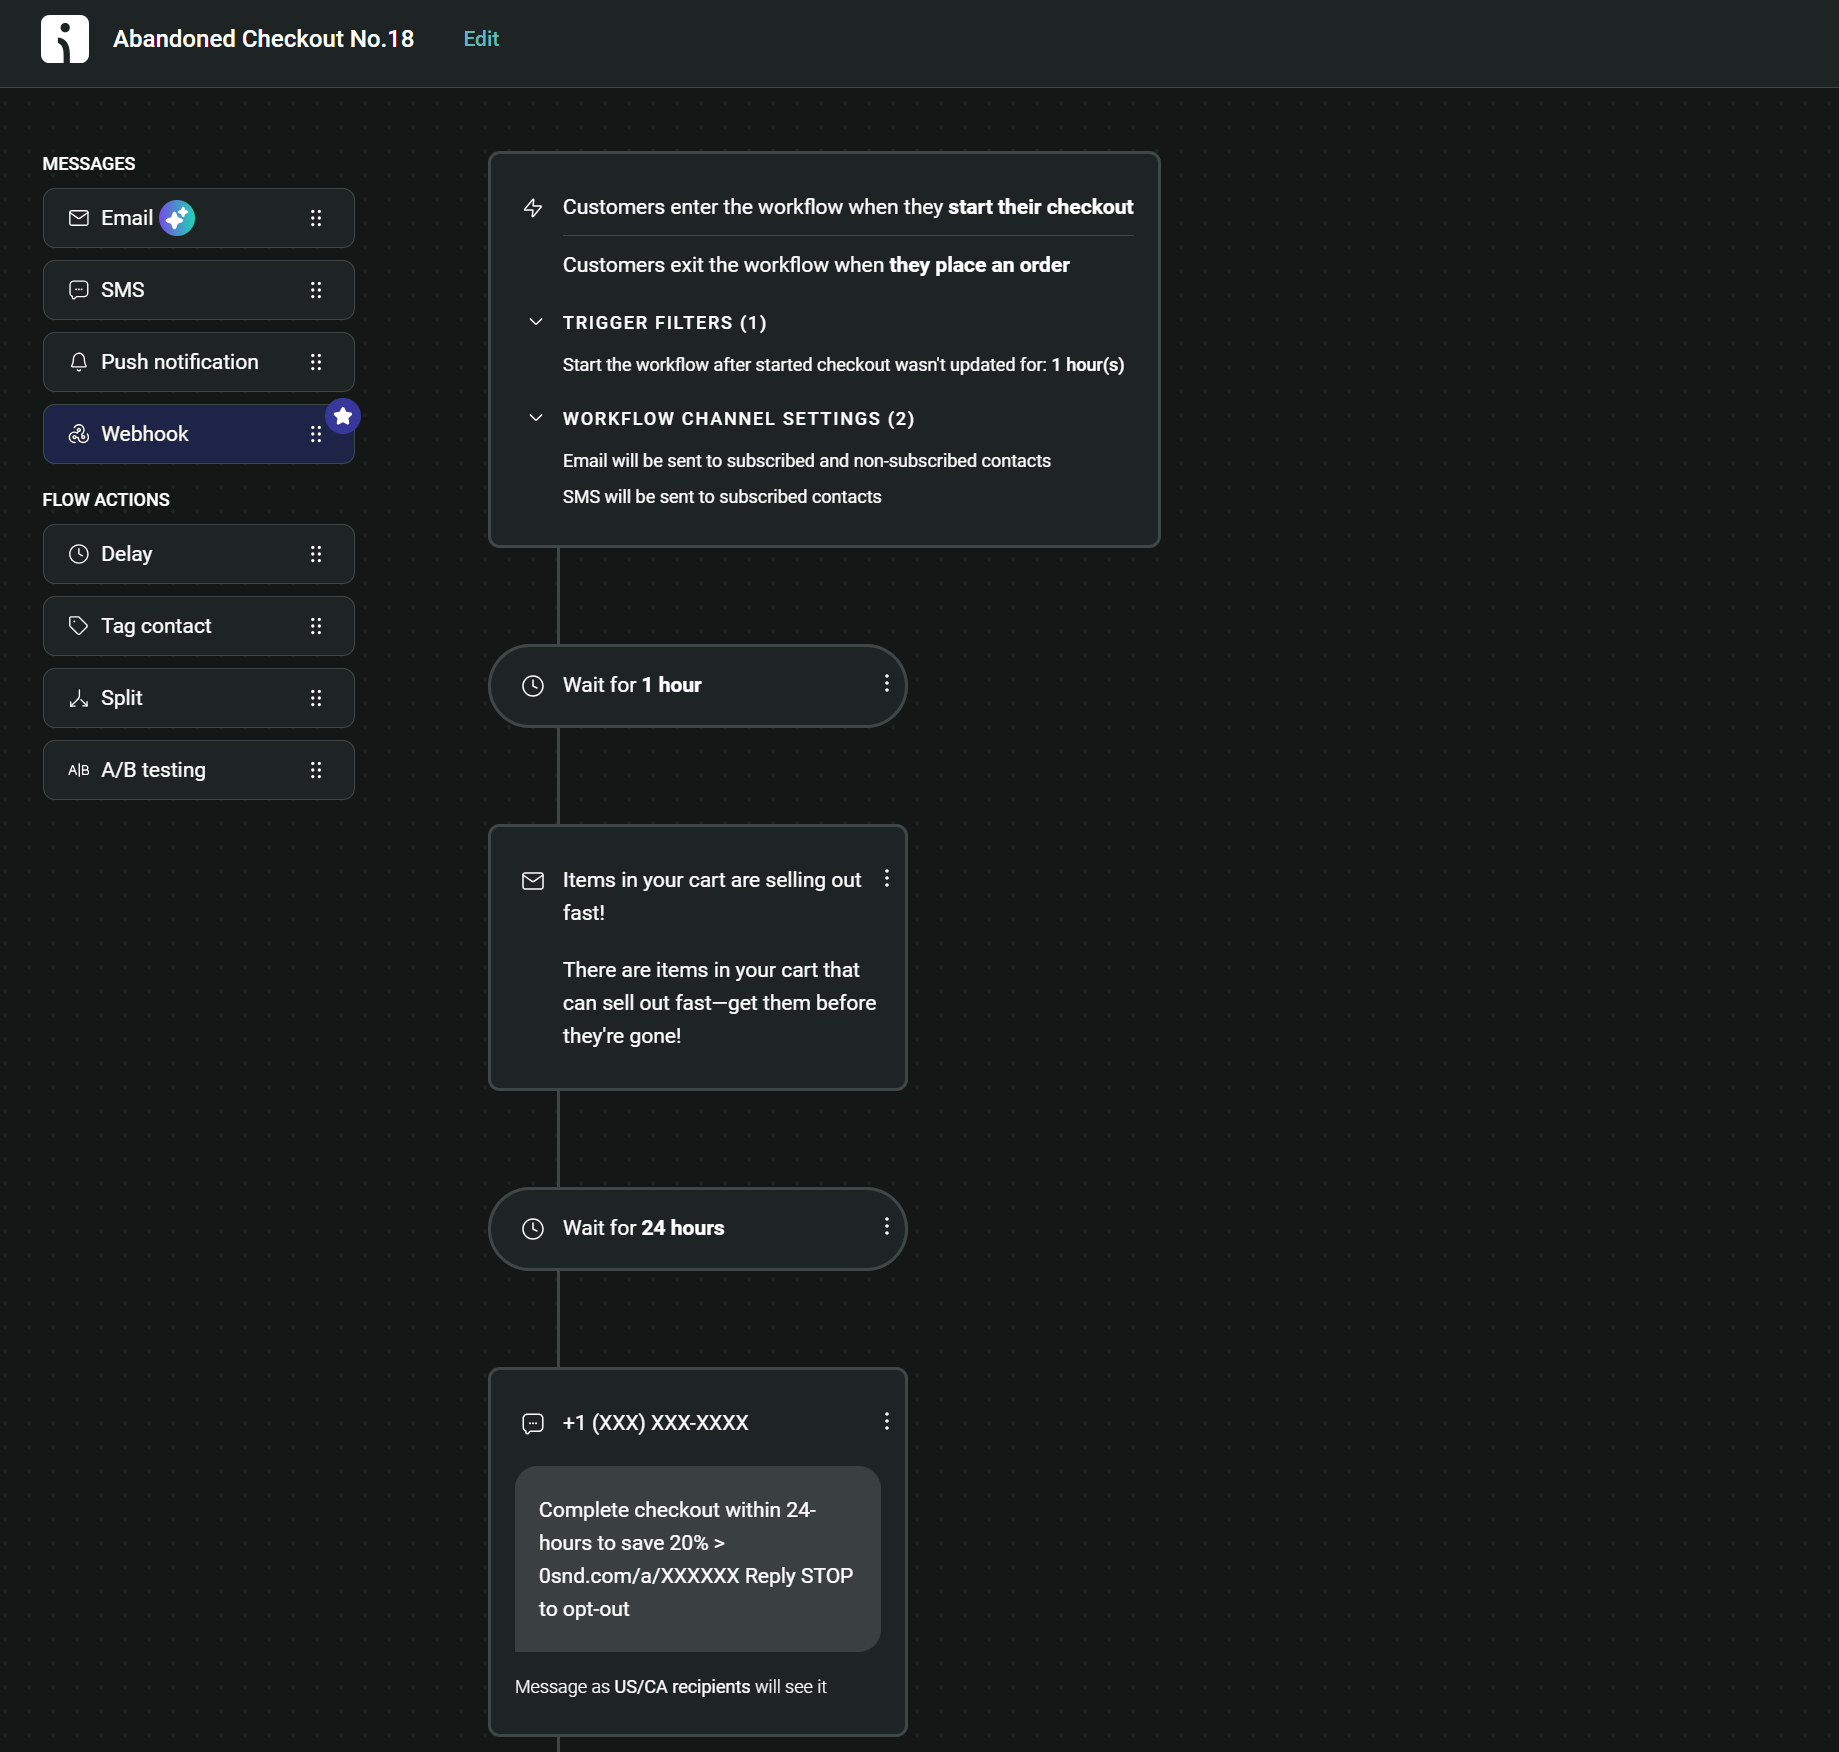Click the Tag contact drag handle

pos(316,626)
